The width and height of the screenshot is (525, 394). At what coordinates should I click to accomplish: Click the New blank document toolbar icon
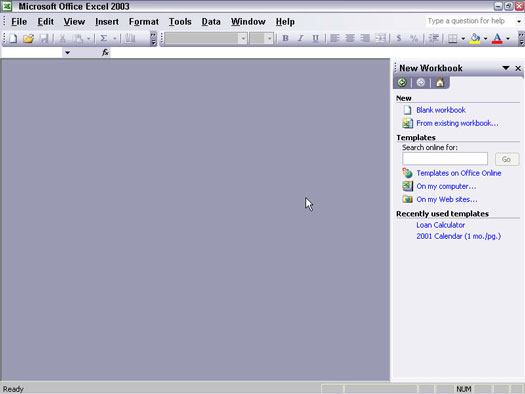coord(13,38)
